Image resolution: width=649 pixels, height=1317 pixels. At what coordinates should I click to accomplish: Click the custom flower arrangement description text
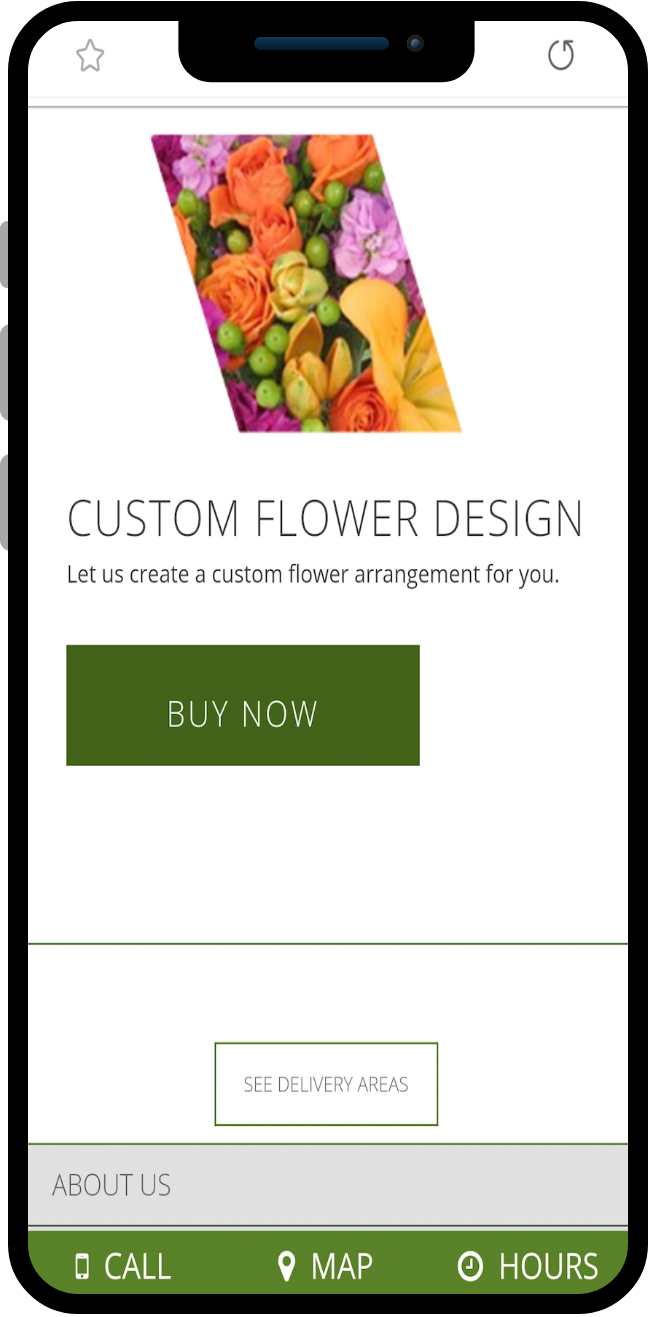click(313, 575)
